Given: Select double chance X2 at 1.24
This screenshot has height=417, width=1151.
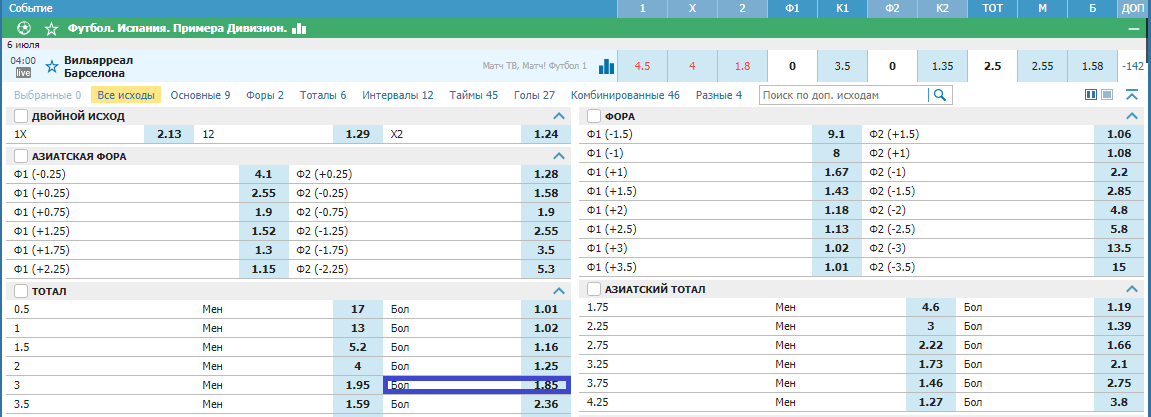Looking at the screenshot, I should pyautogui.click(x=545, y=134).
